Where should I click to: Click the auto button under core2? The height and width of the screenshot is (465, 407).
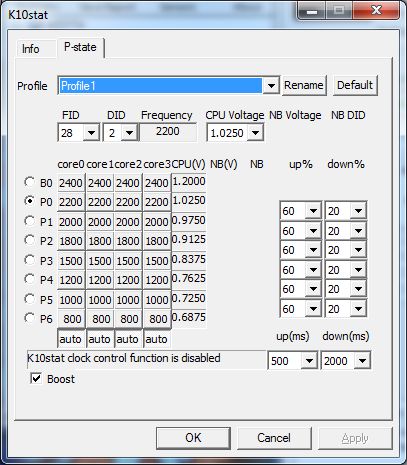pyautogui.click(x=128, y=339)
